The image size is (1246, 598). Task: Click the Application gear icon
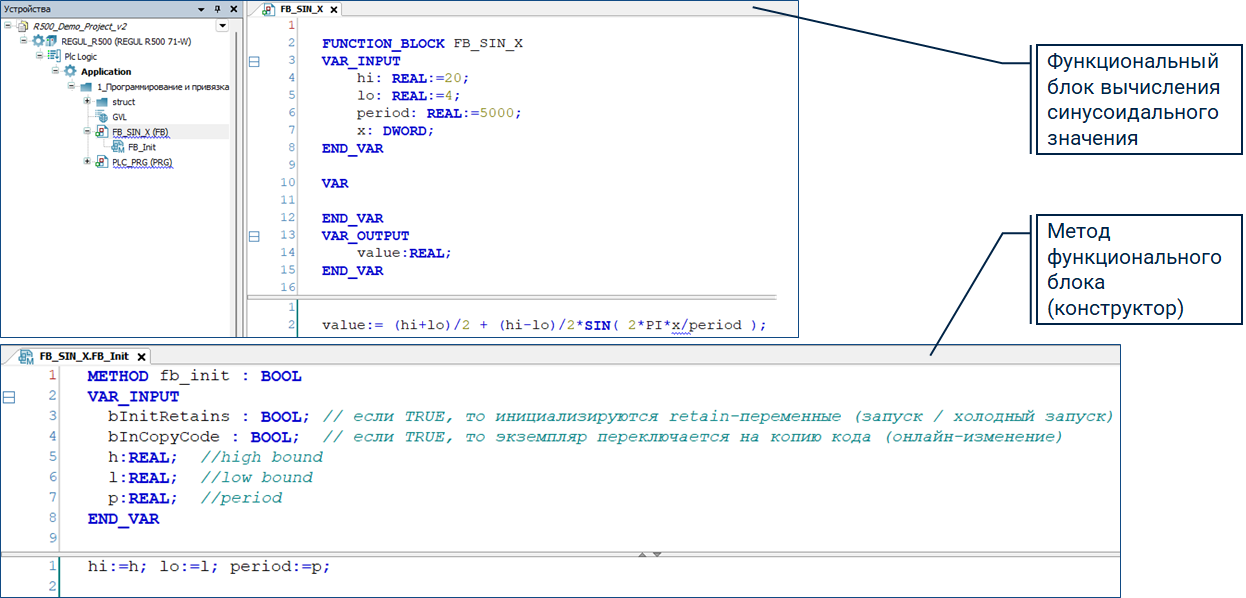click(x=70, y=72)
